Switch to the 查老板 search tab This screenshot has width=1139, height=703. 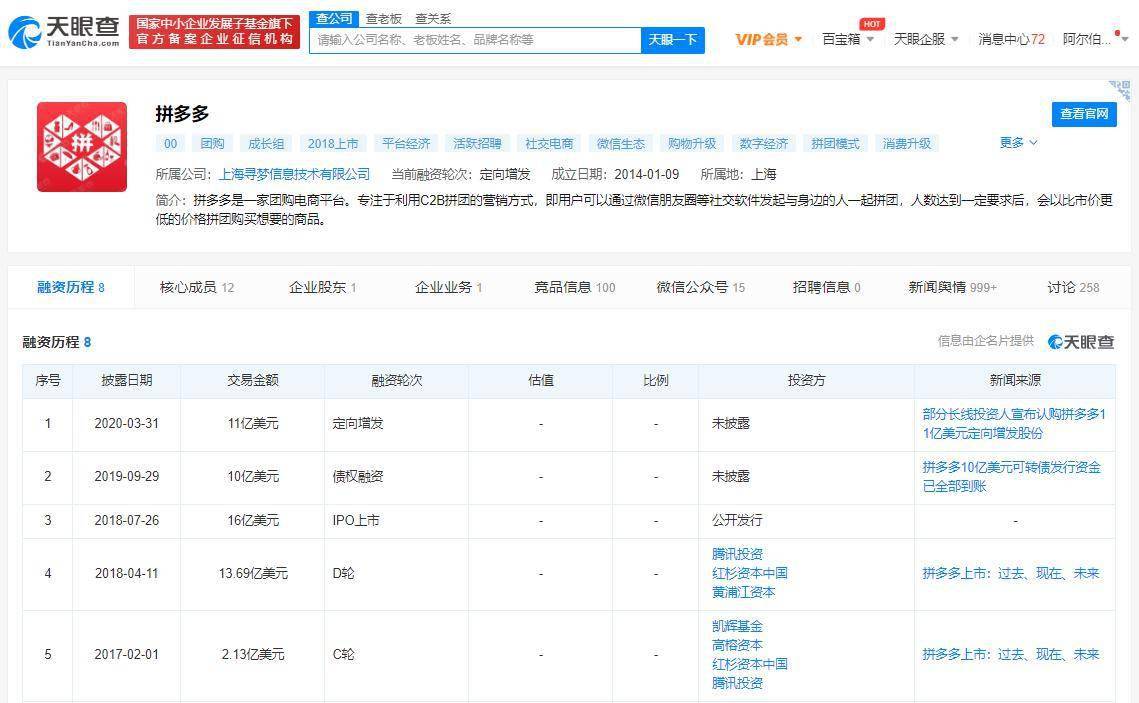[383, 18]
